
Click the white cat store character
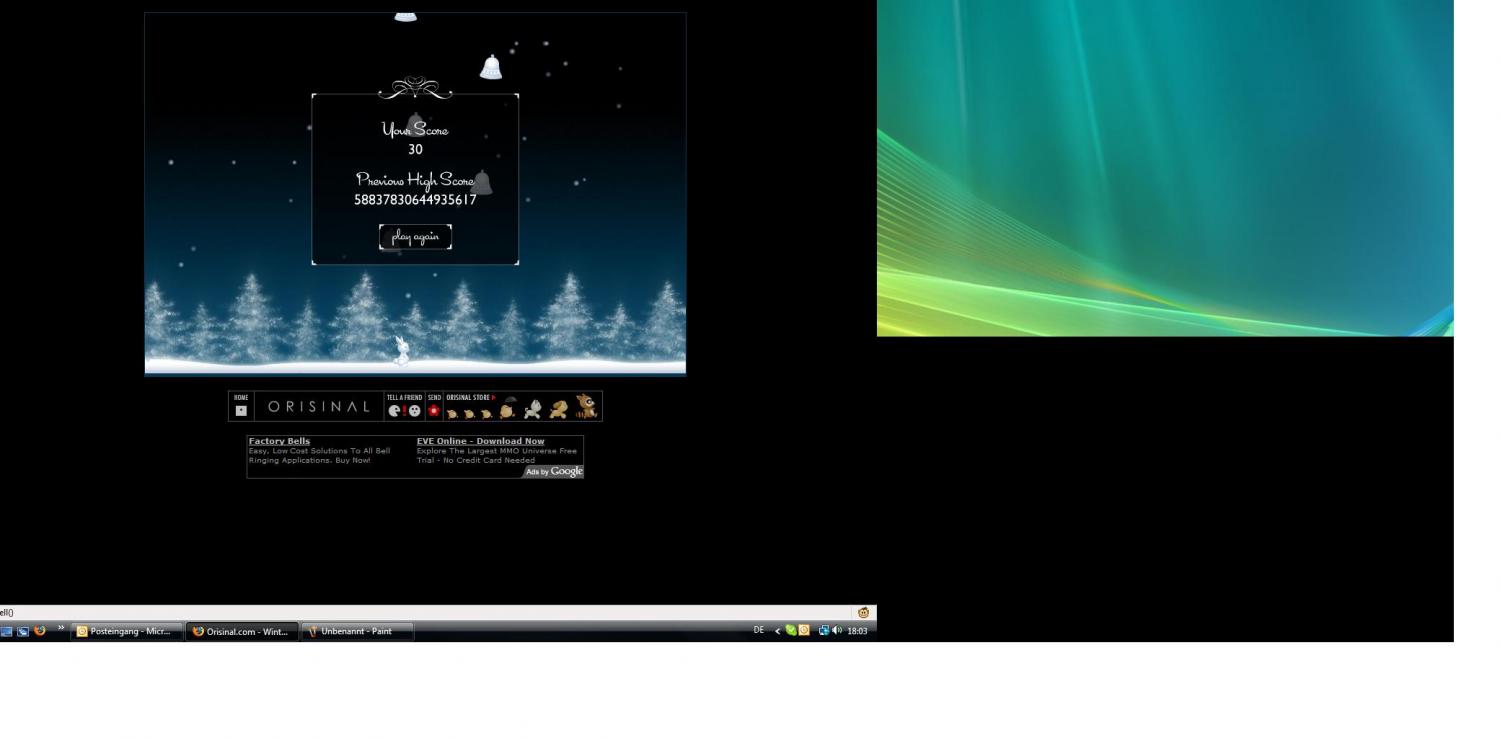(x=533, y=408)
